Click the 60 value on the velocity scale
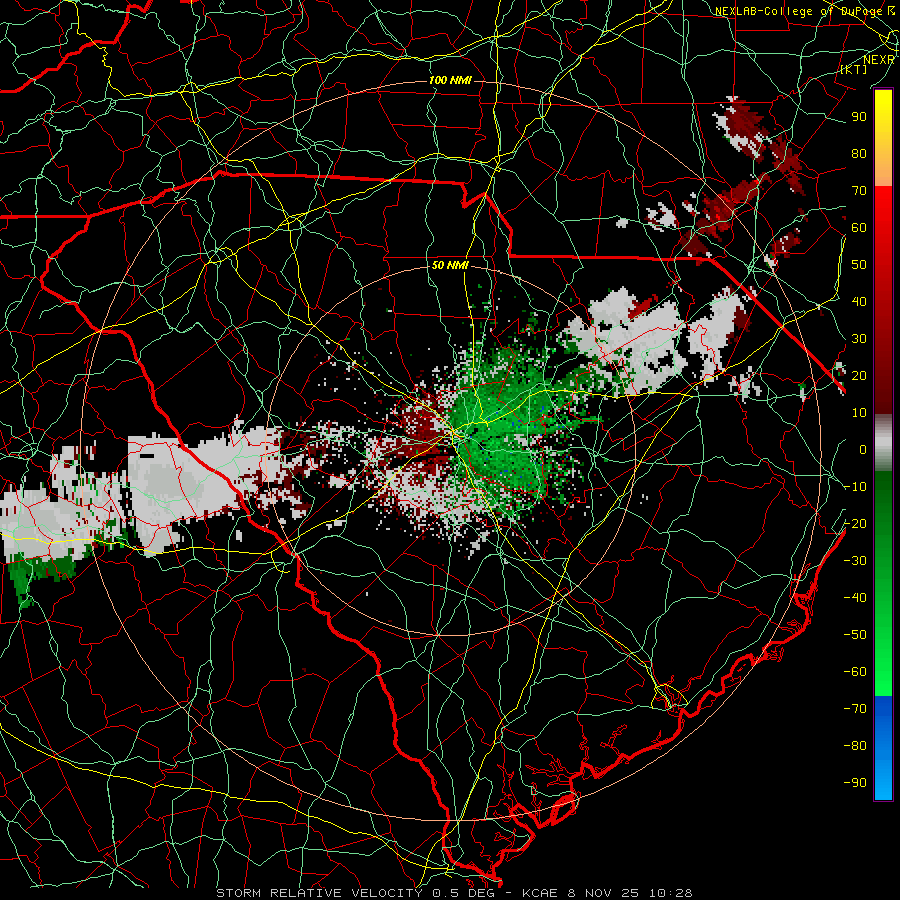900x900 pixels. tap(859, 227)
